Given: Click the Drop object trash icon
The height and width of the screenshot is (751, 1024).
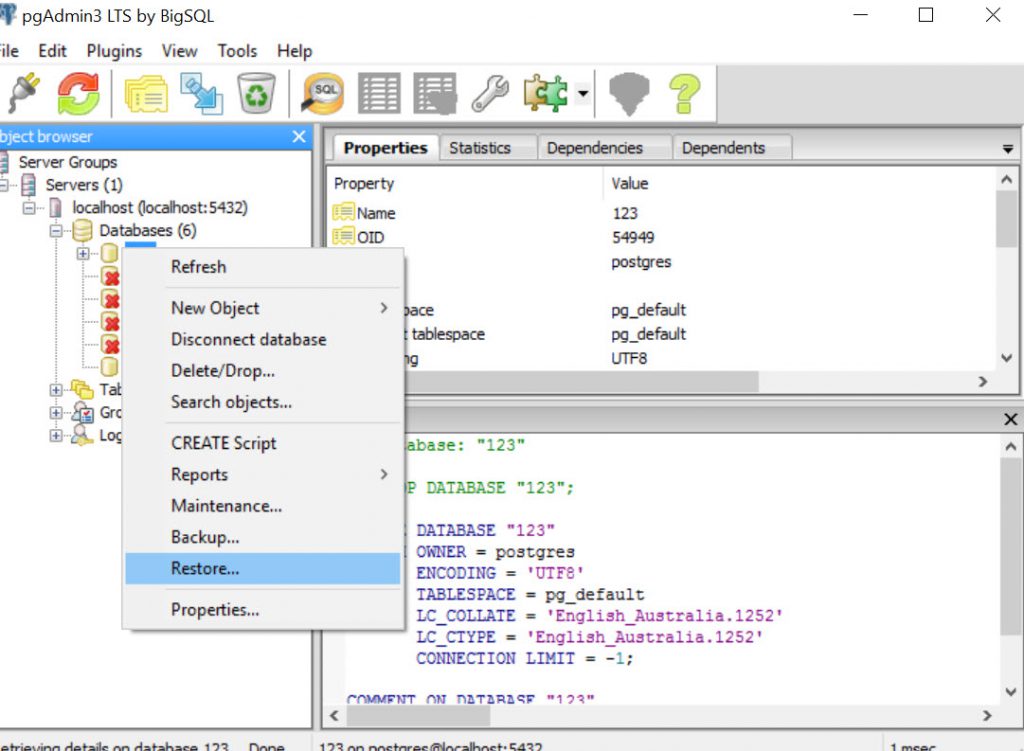Looking at the screenshot, I should coord(257,93).
